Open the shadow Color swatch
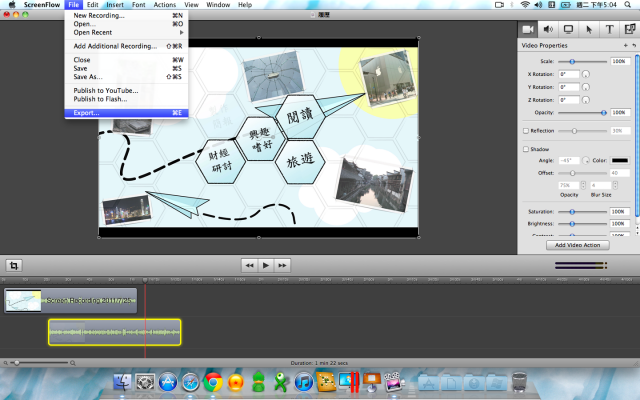Viewport: 640px width, 400px height. (x=620, y=160)
